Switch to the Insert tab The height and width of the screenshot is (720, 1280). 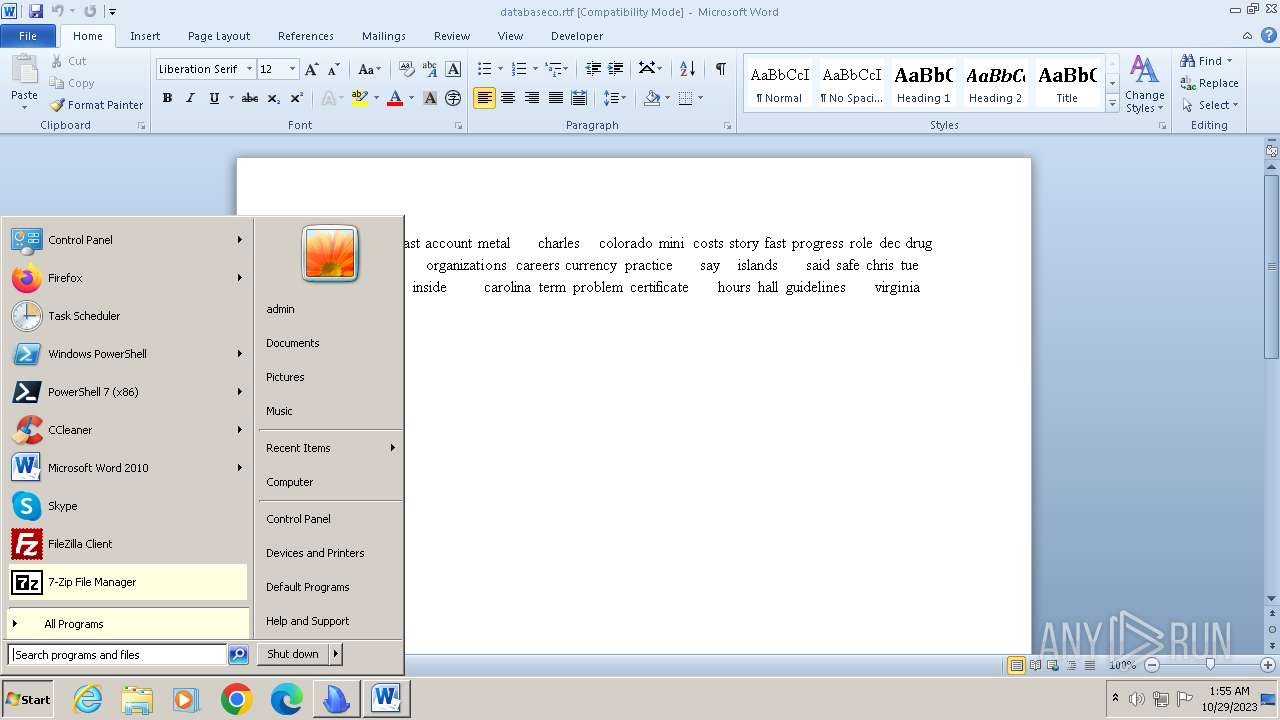[145, 36]
